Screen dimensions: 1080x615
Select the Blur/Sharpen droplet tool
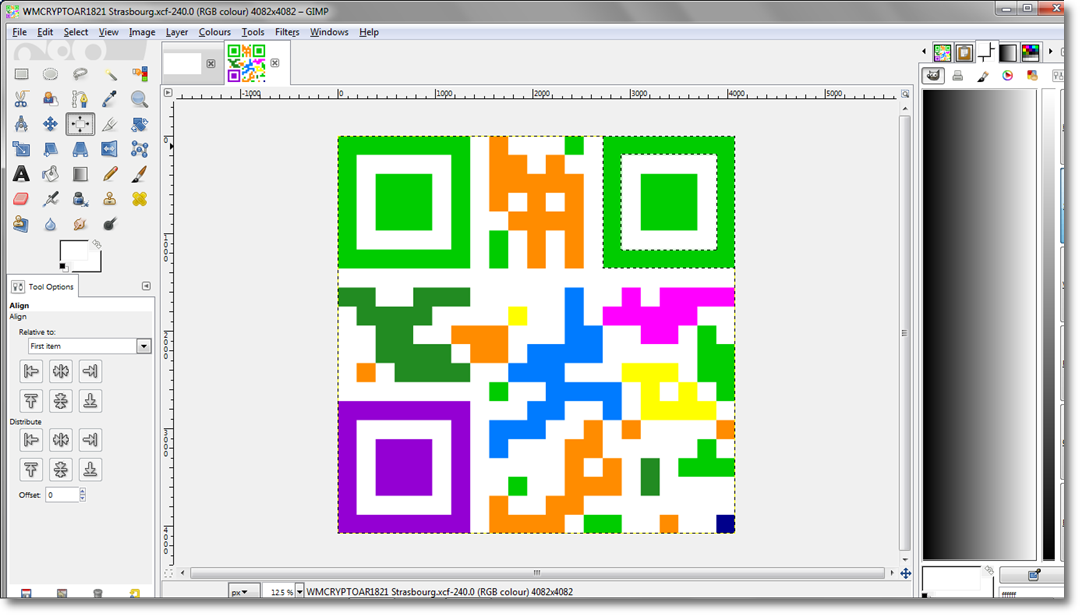50,224
